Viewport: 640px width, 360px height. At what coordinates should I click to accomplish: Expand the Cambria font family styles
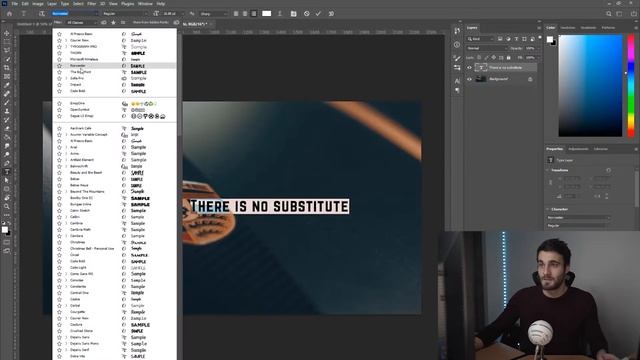[66, 223]
